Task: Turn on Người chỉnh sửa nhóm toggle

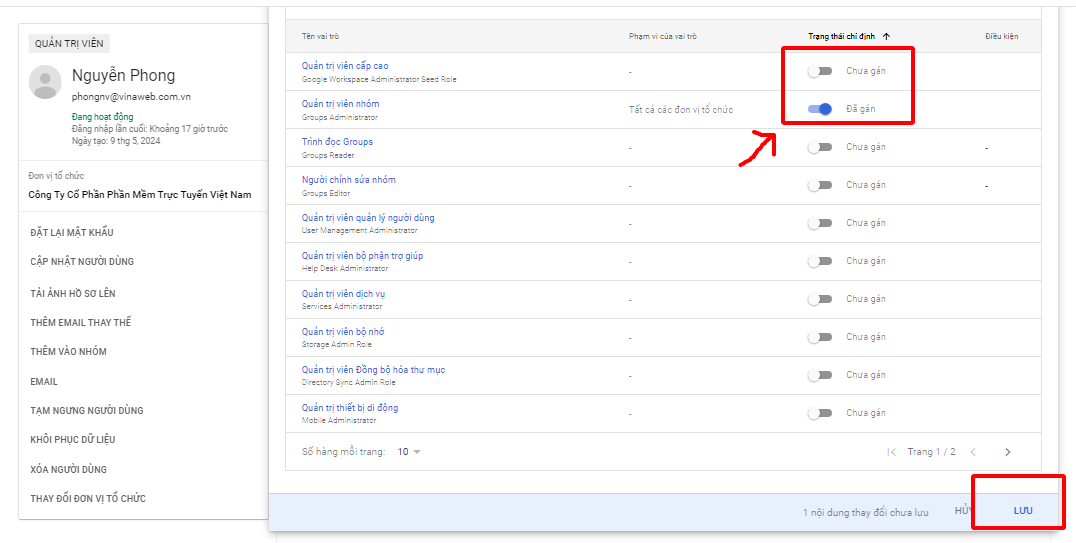Action: tap(820, 185)
